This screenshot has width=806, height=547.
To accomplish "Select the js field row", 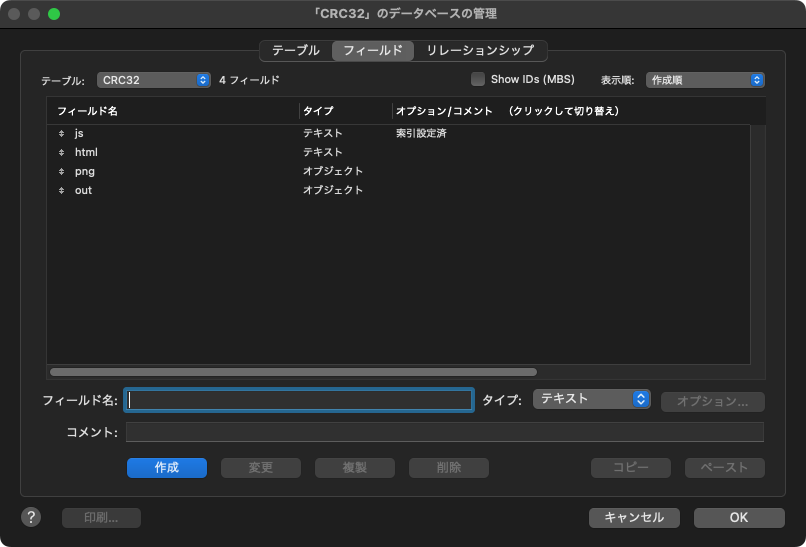I will pyautogui.click(x=398, y=134).
